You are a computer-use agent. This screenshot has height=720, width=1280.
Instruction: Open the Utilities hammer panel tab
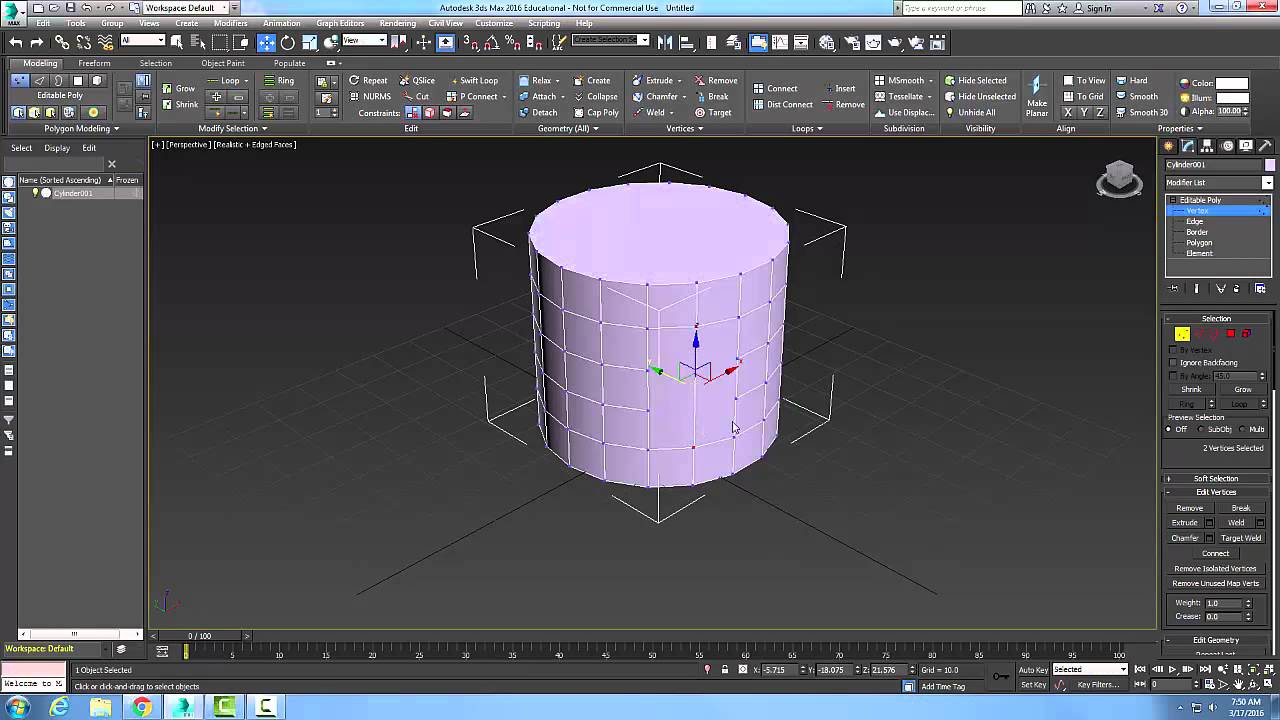1265,146
